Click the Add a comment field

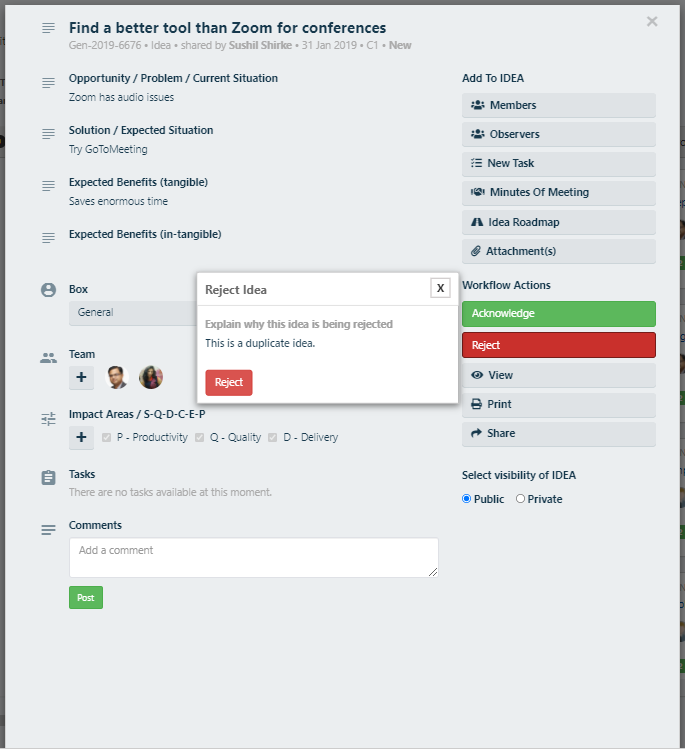click(x=253, y=557)
